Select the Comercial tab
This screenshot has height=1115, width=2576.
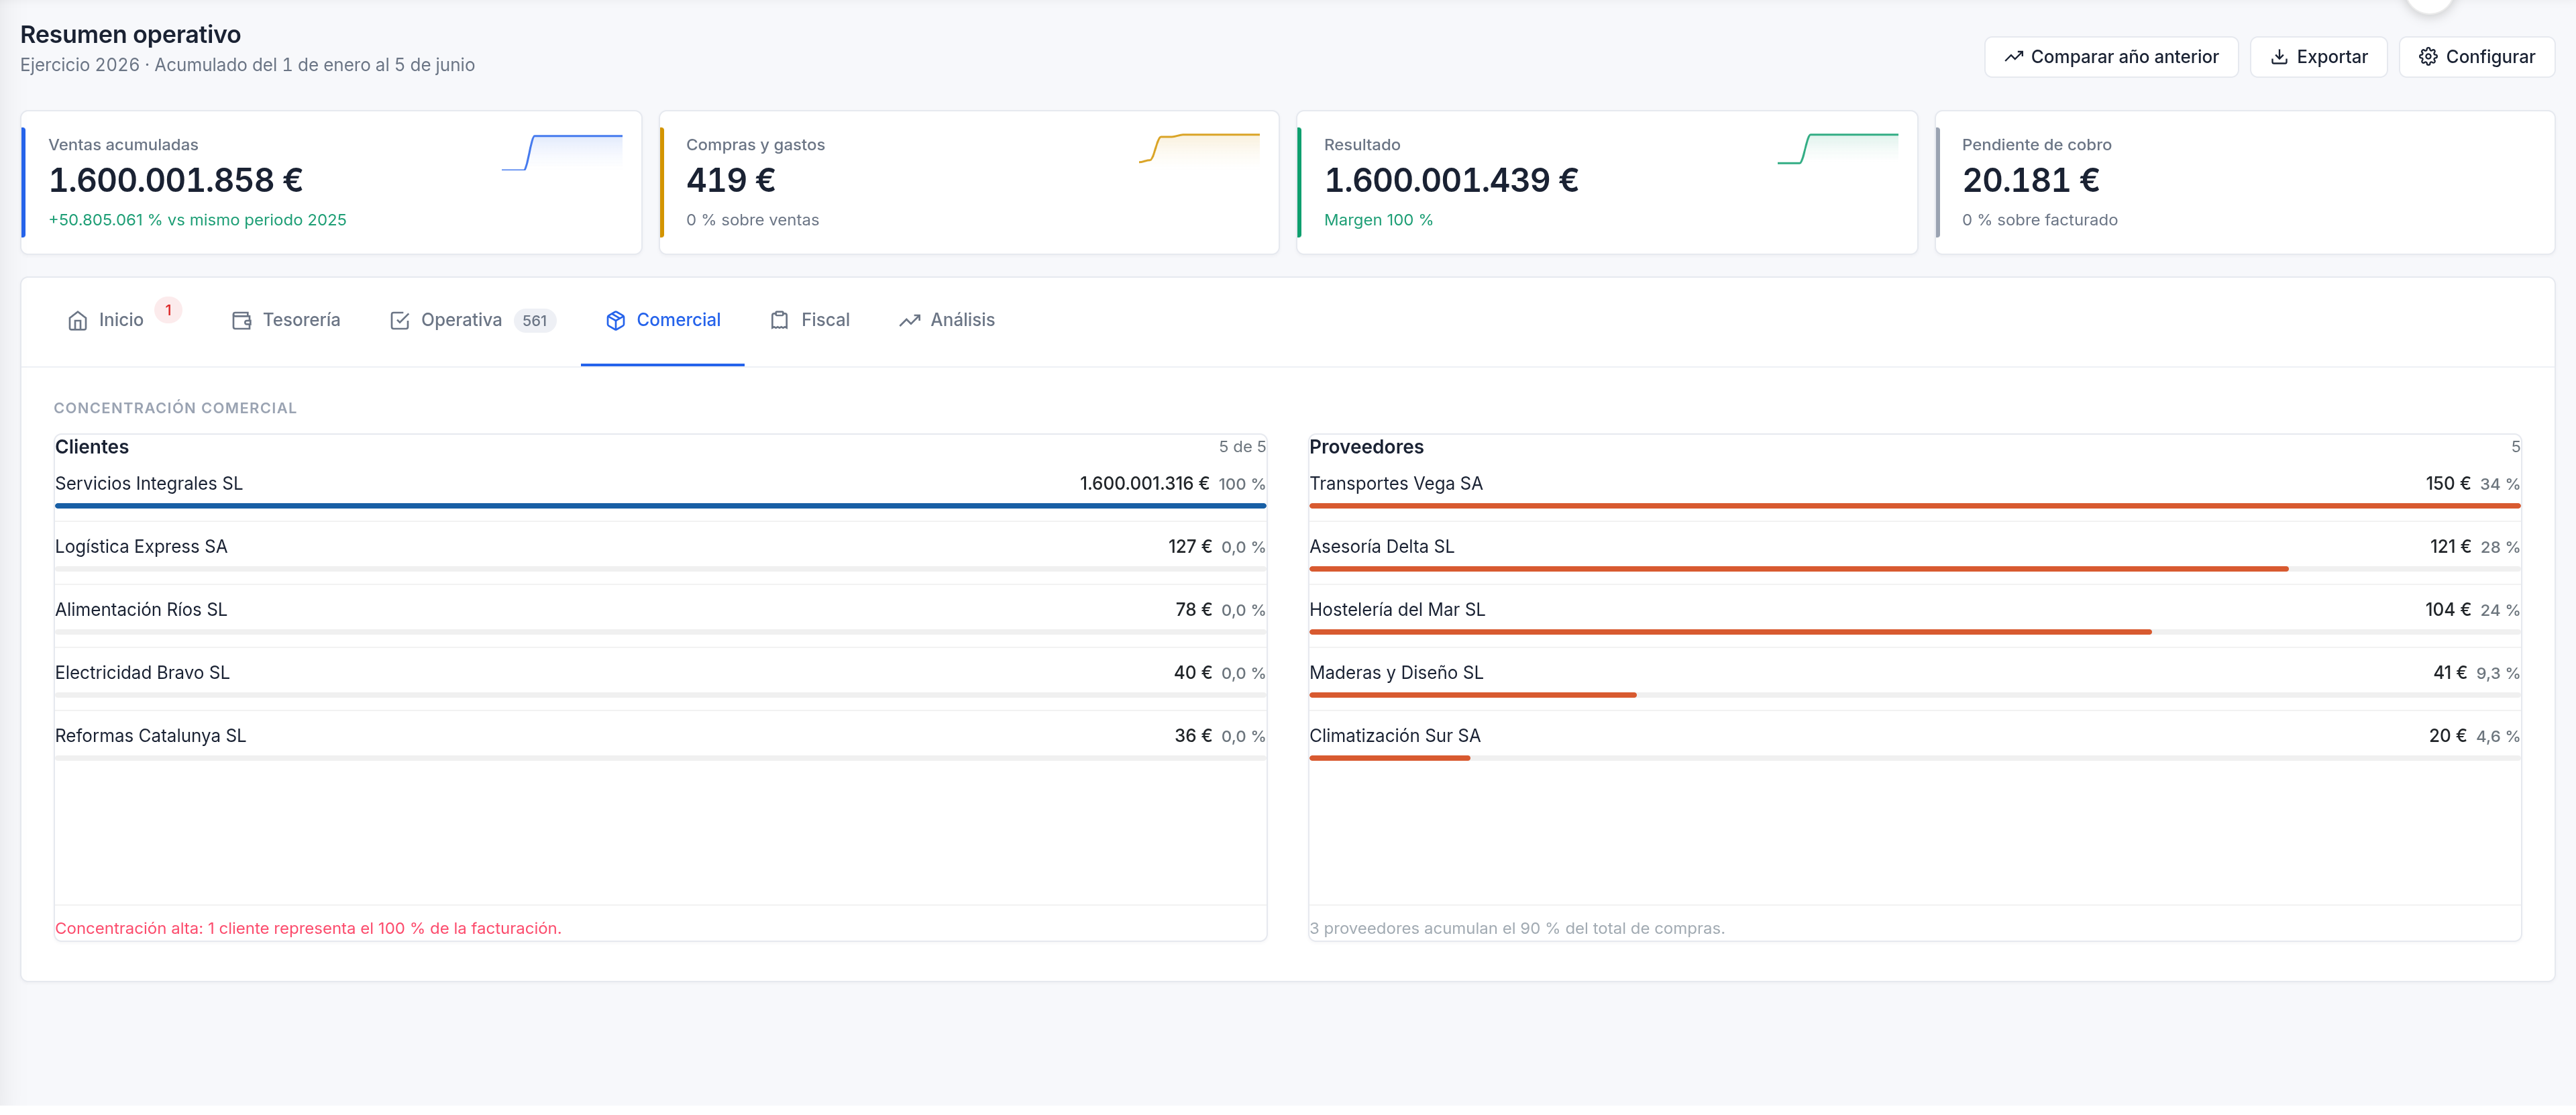(x=662, y=321)
